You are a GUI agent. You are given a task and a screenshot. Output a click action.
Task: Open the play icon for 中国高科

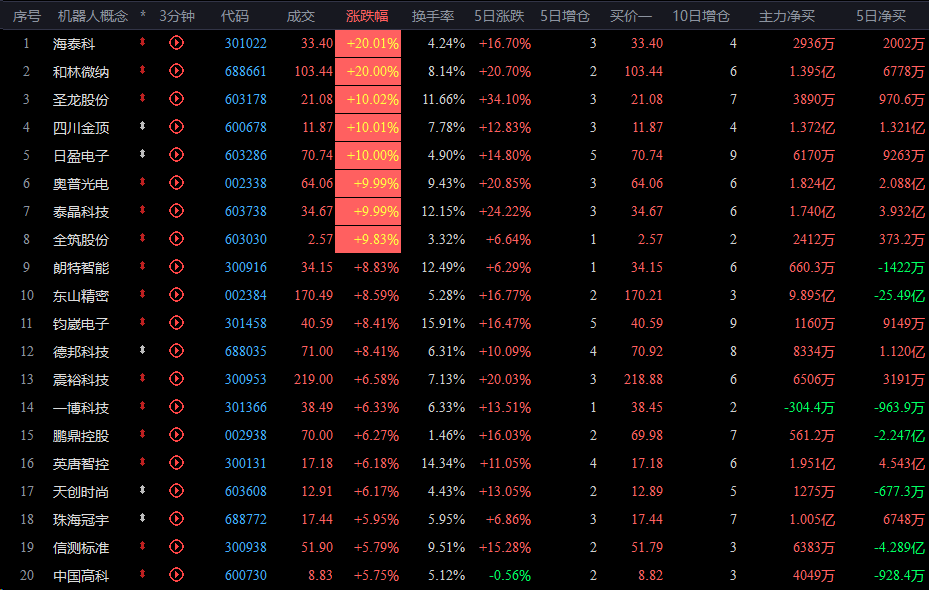click(177, 575)
